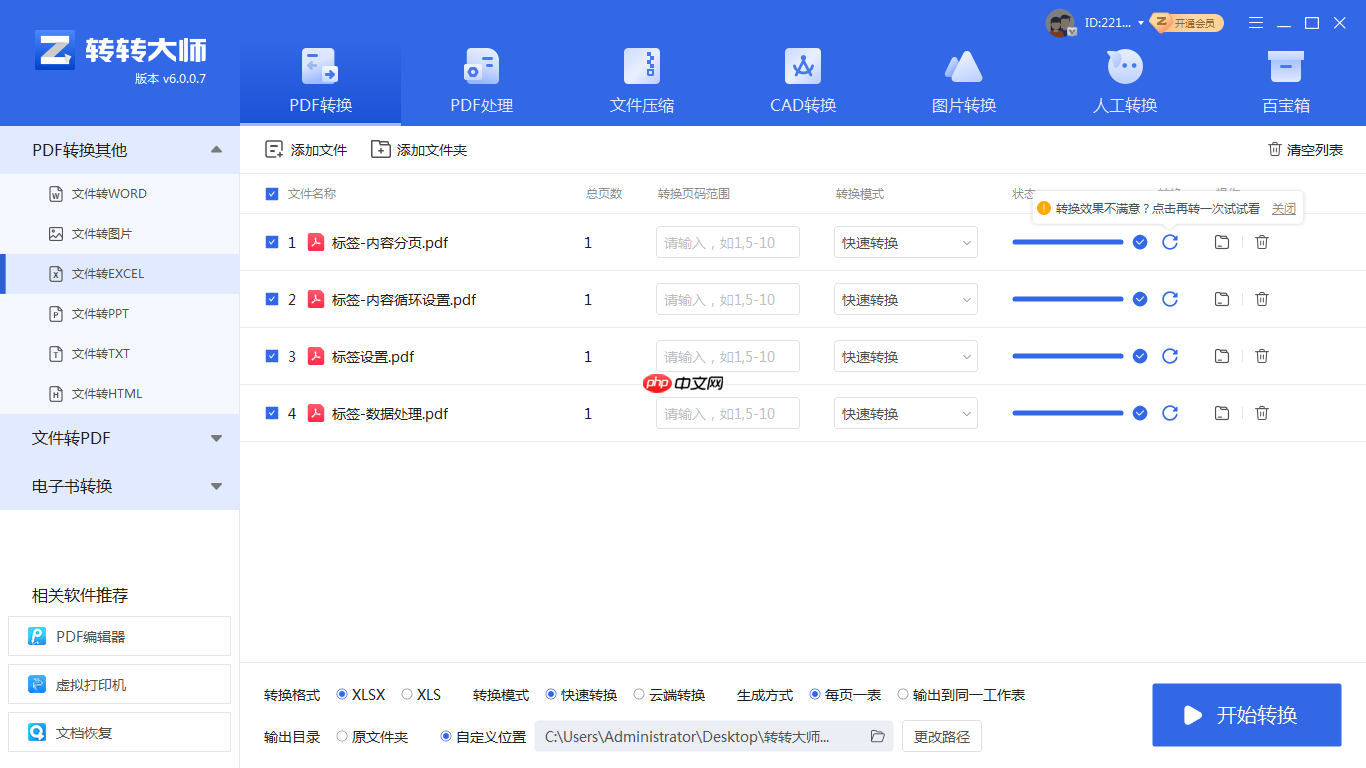The height and width of the screenshot is (768, 1366).
Task: Click reconvert icon for 标签-内容分页.pdf
Action: (x=1170, y=242)
